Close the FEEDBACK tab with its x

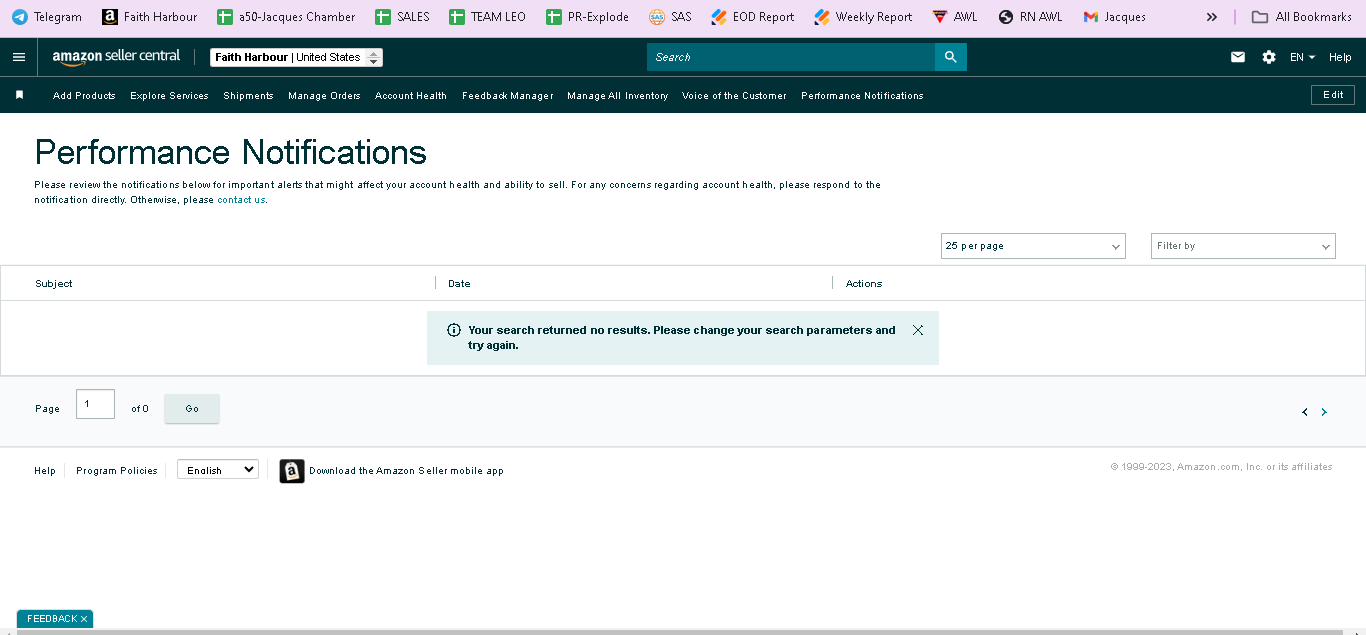[x=84, y=619]
